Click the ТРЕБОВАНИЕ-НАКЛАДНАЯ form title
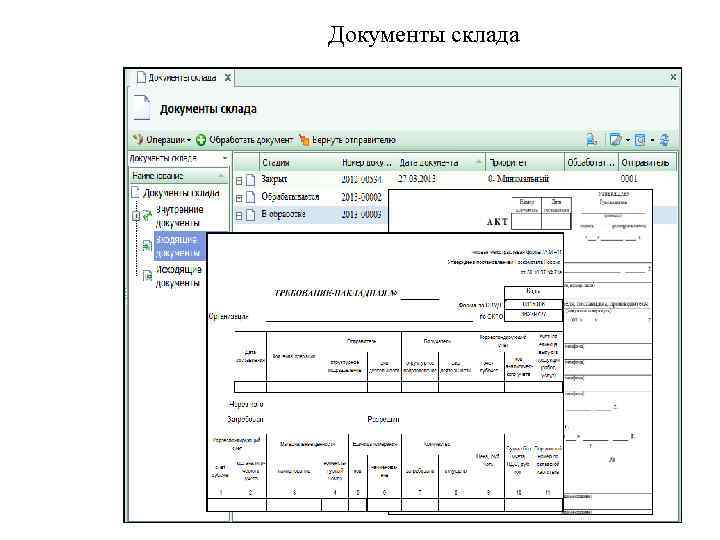This screenshot has height=540, width=720. click(x=336, y=293)
